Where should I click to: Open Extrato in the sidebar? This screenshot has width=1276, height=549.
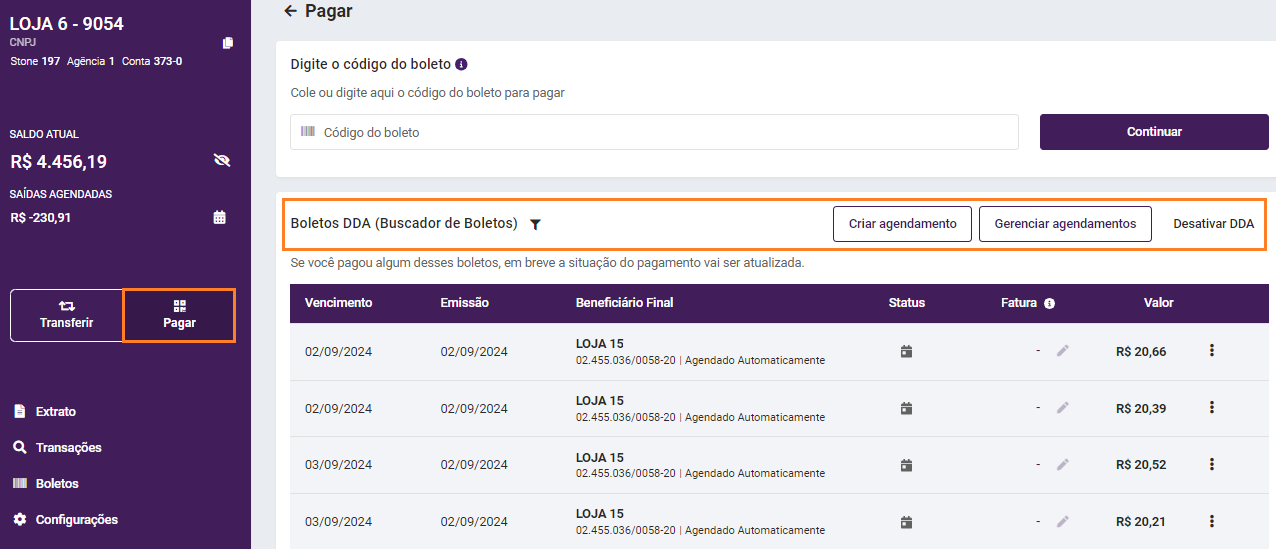click(x=55, y=411)
